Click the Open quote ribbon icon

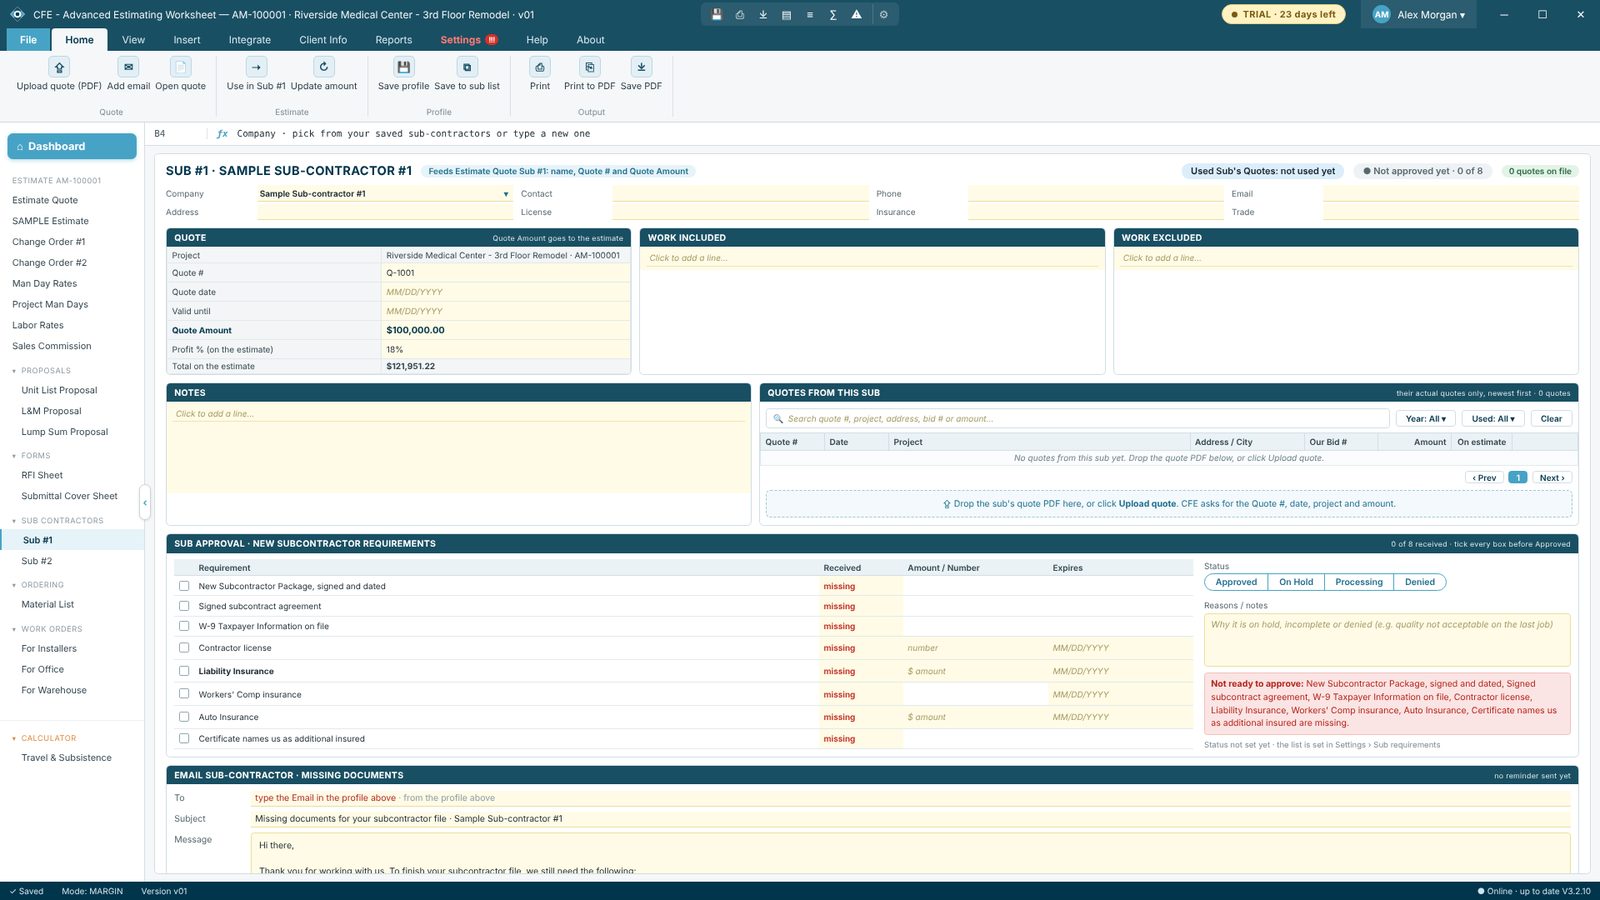point(180,67)
